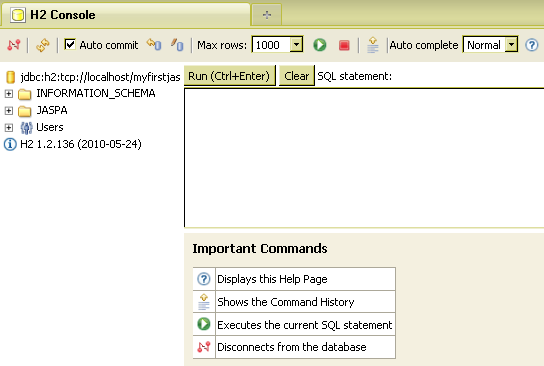Click the Important Commands heading

click(x=260, y=248)
